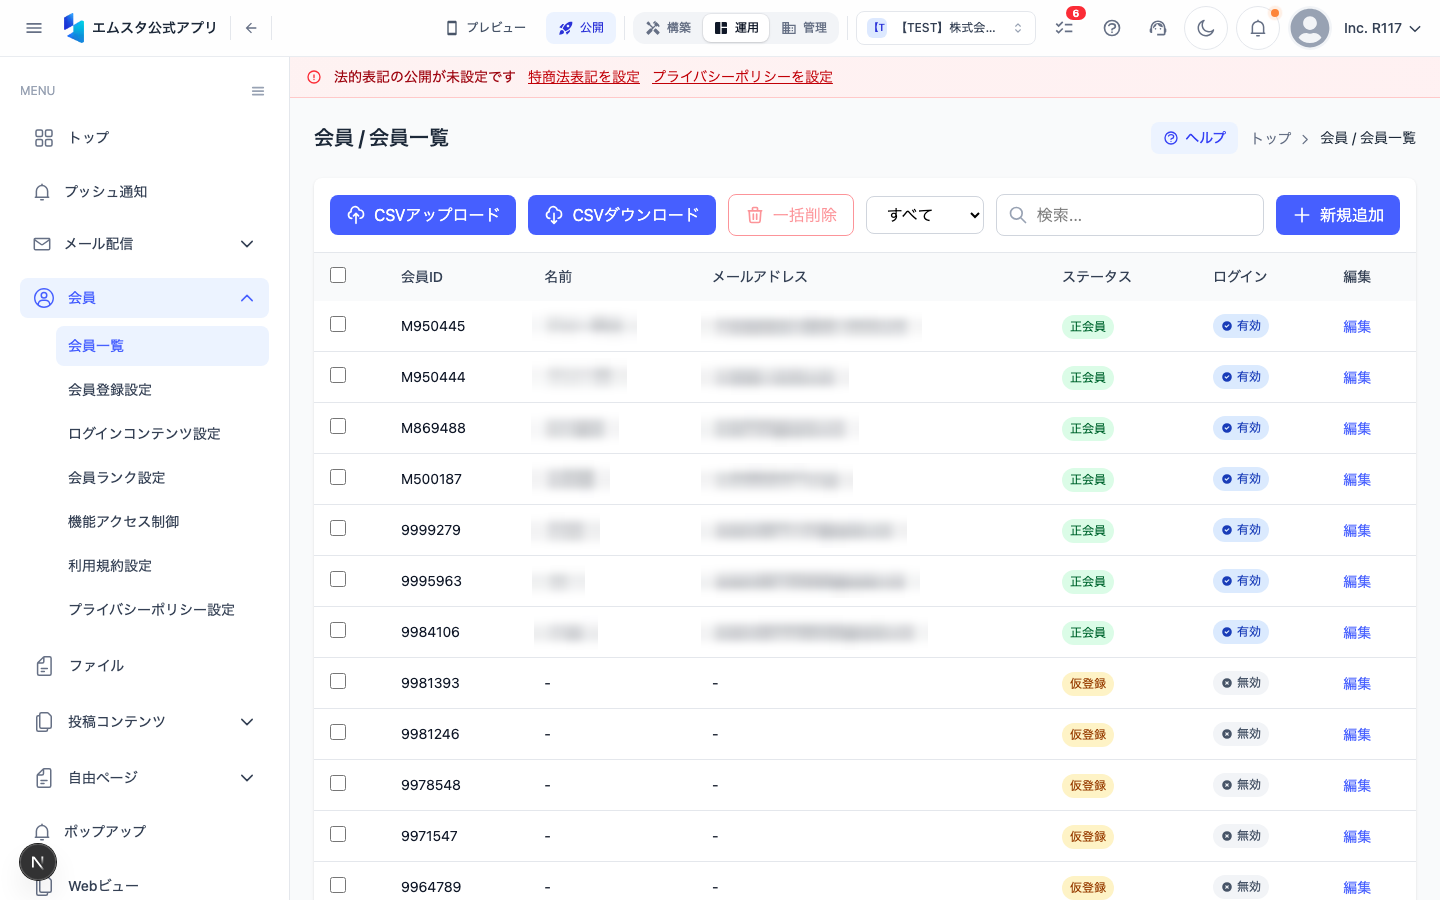Toggle dark mode with the moon icon
1440x900 pixels.
(x=1206, y=28)
